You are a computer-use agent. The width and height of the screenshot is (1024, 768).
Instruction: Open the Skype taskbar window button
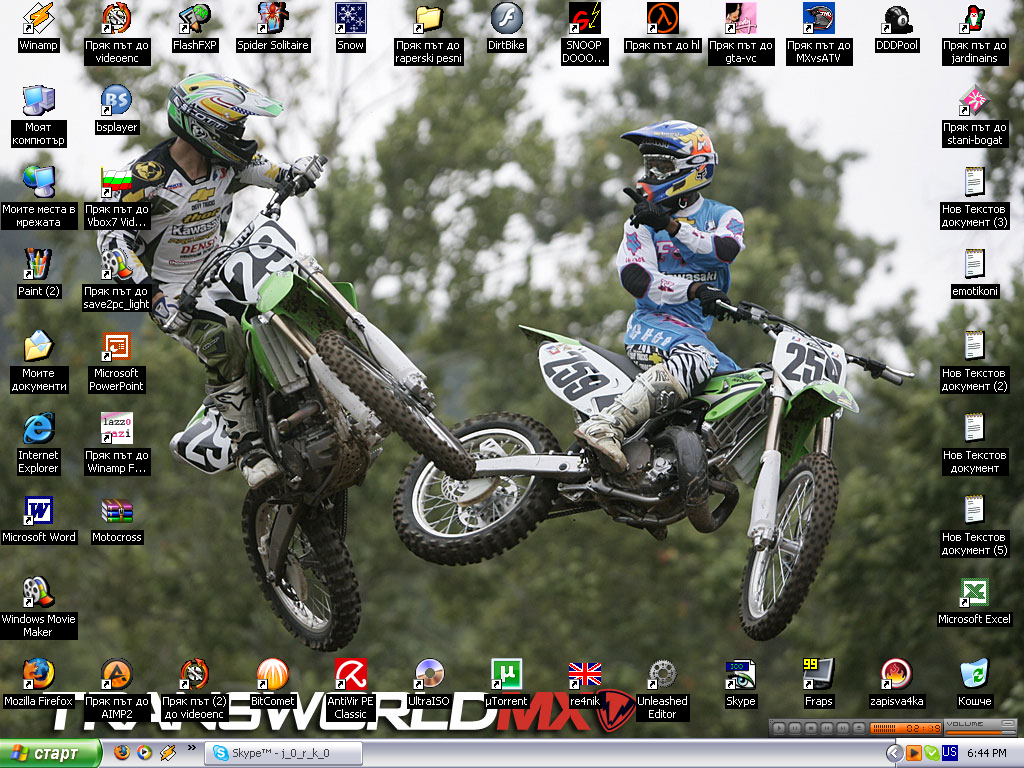(x=283, y=753)
